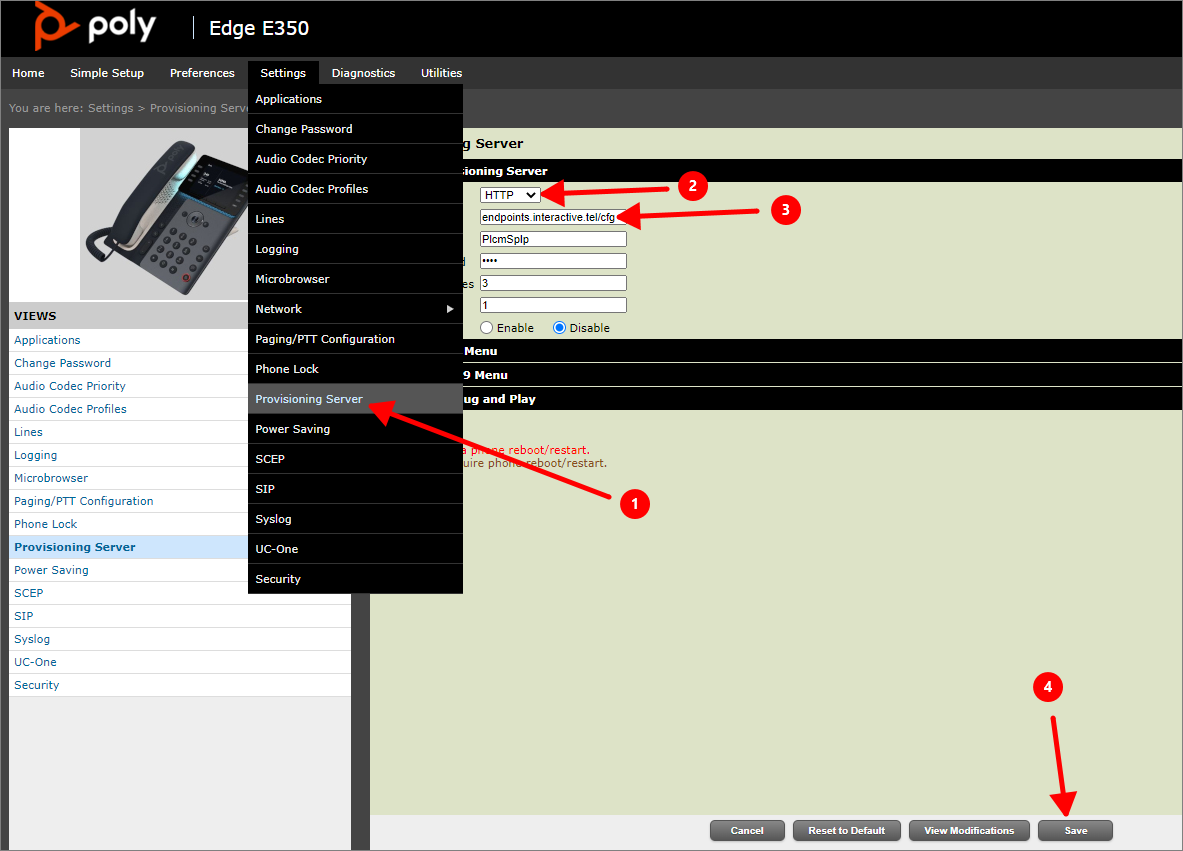Open the Utilities menu tab
The image size is (1183, 851).
click(441, 73)
